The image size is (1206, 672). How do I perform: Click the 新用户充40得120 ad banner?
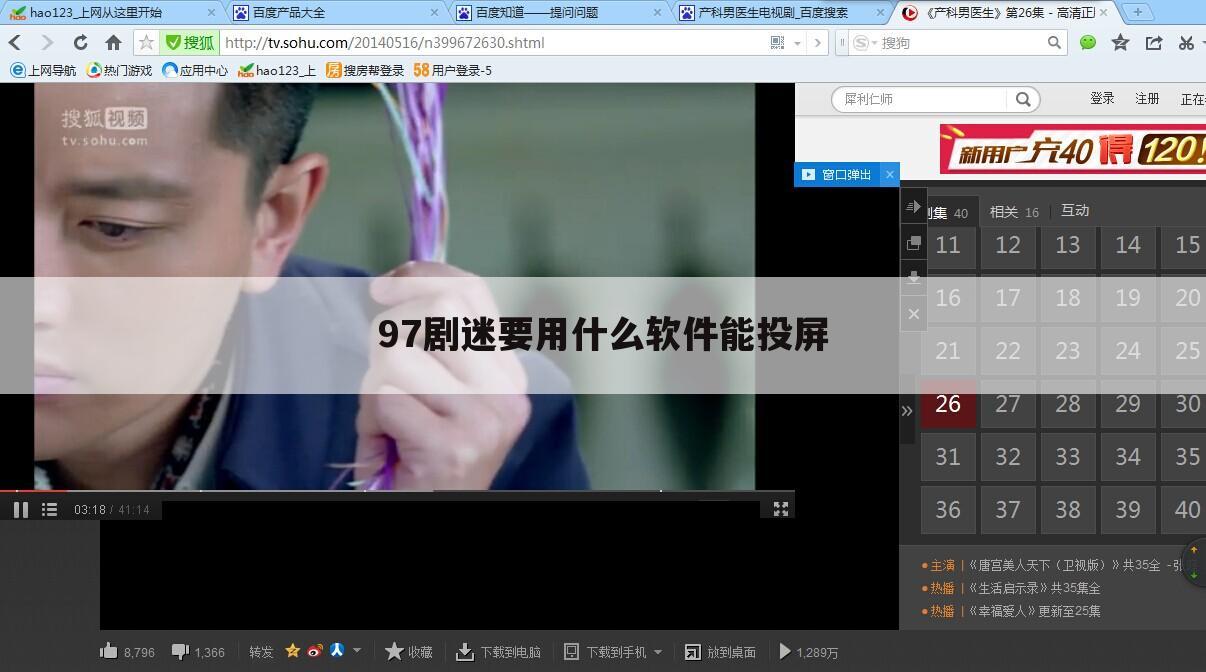[x=1072, y=149]
